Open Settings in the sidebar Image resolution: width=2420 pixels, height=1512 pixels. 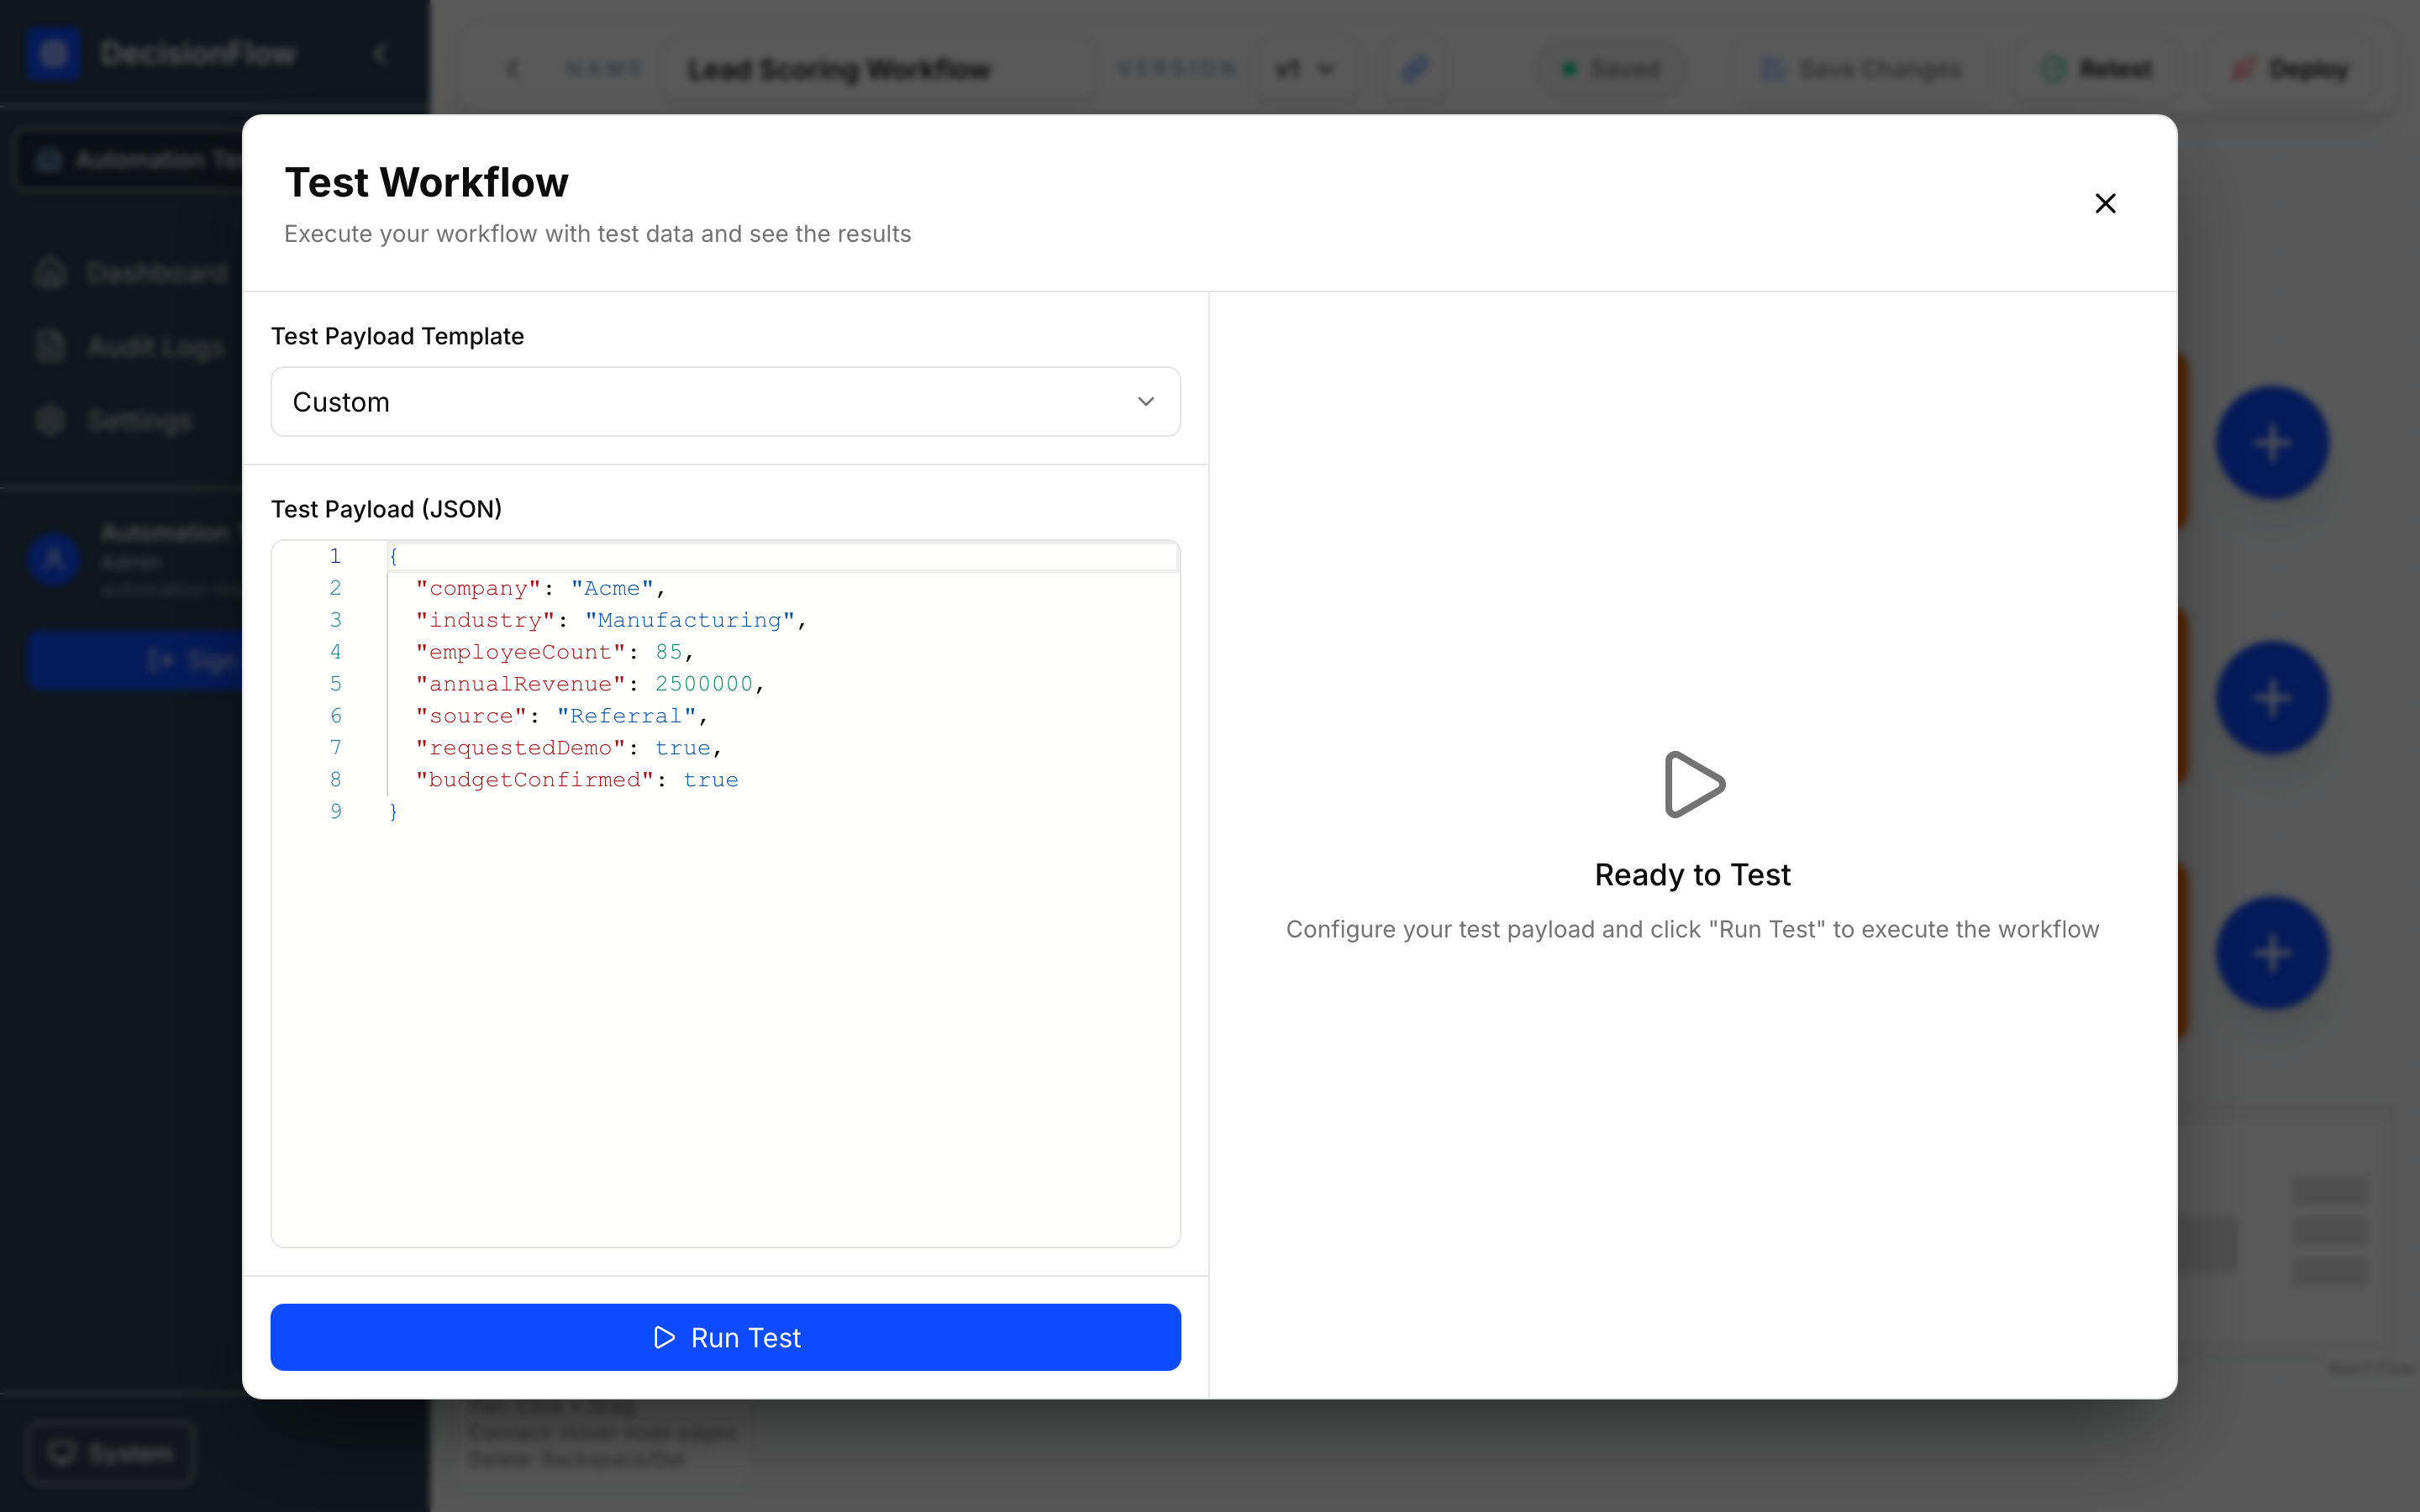point(114,421)
